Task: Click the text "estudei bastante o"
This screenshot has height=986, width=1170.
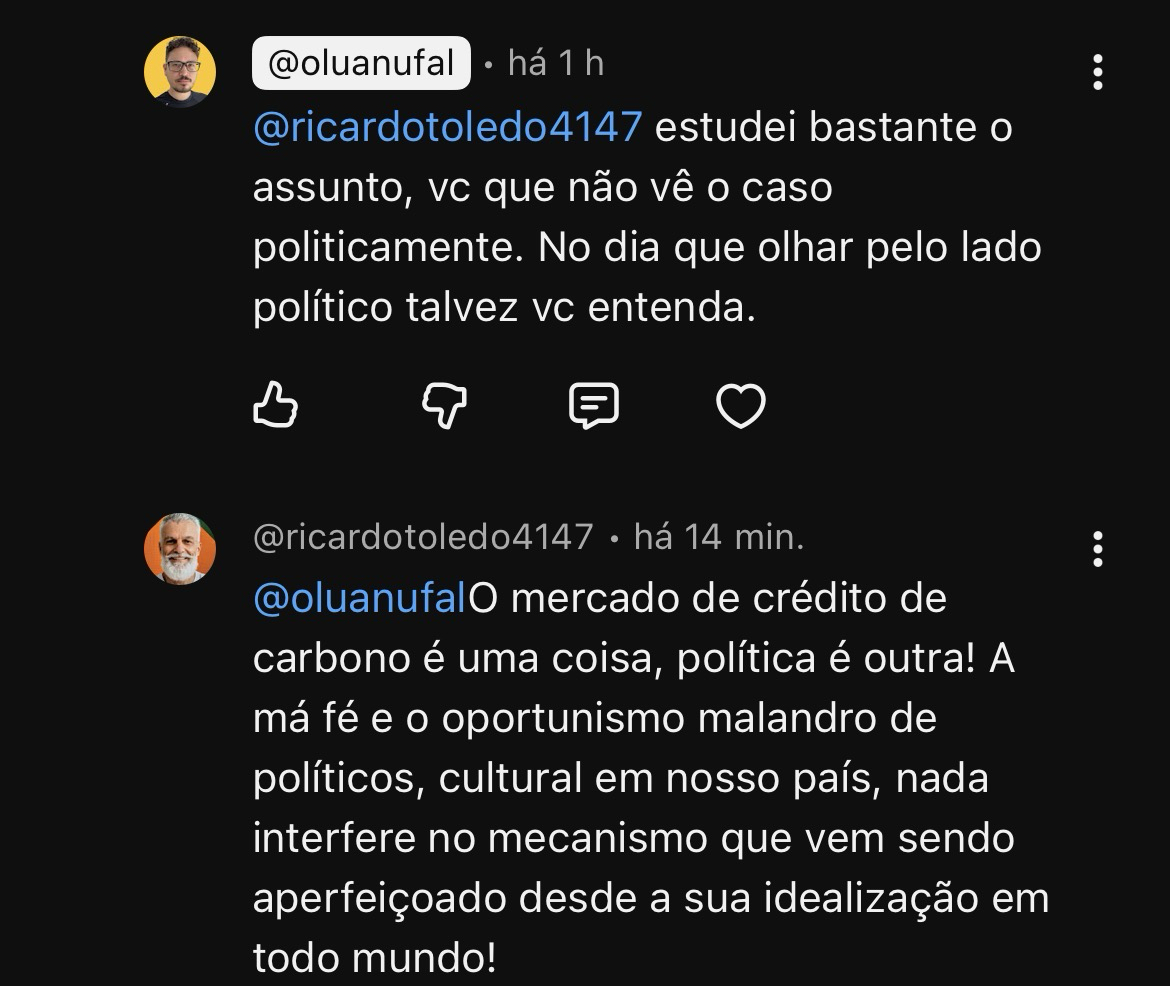Action: click(x=833, y=128)
